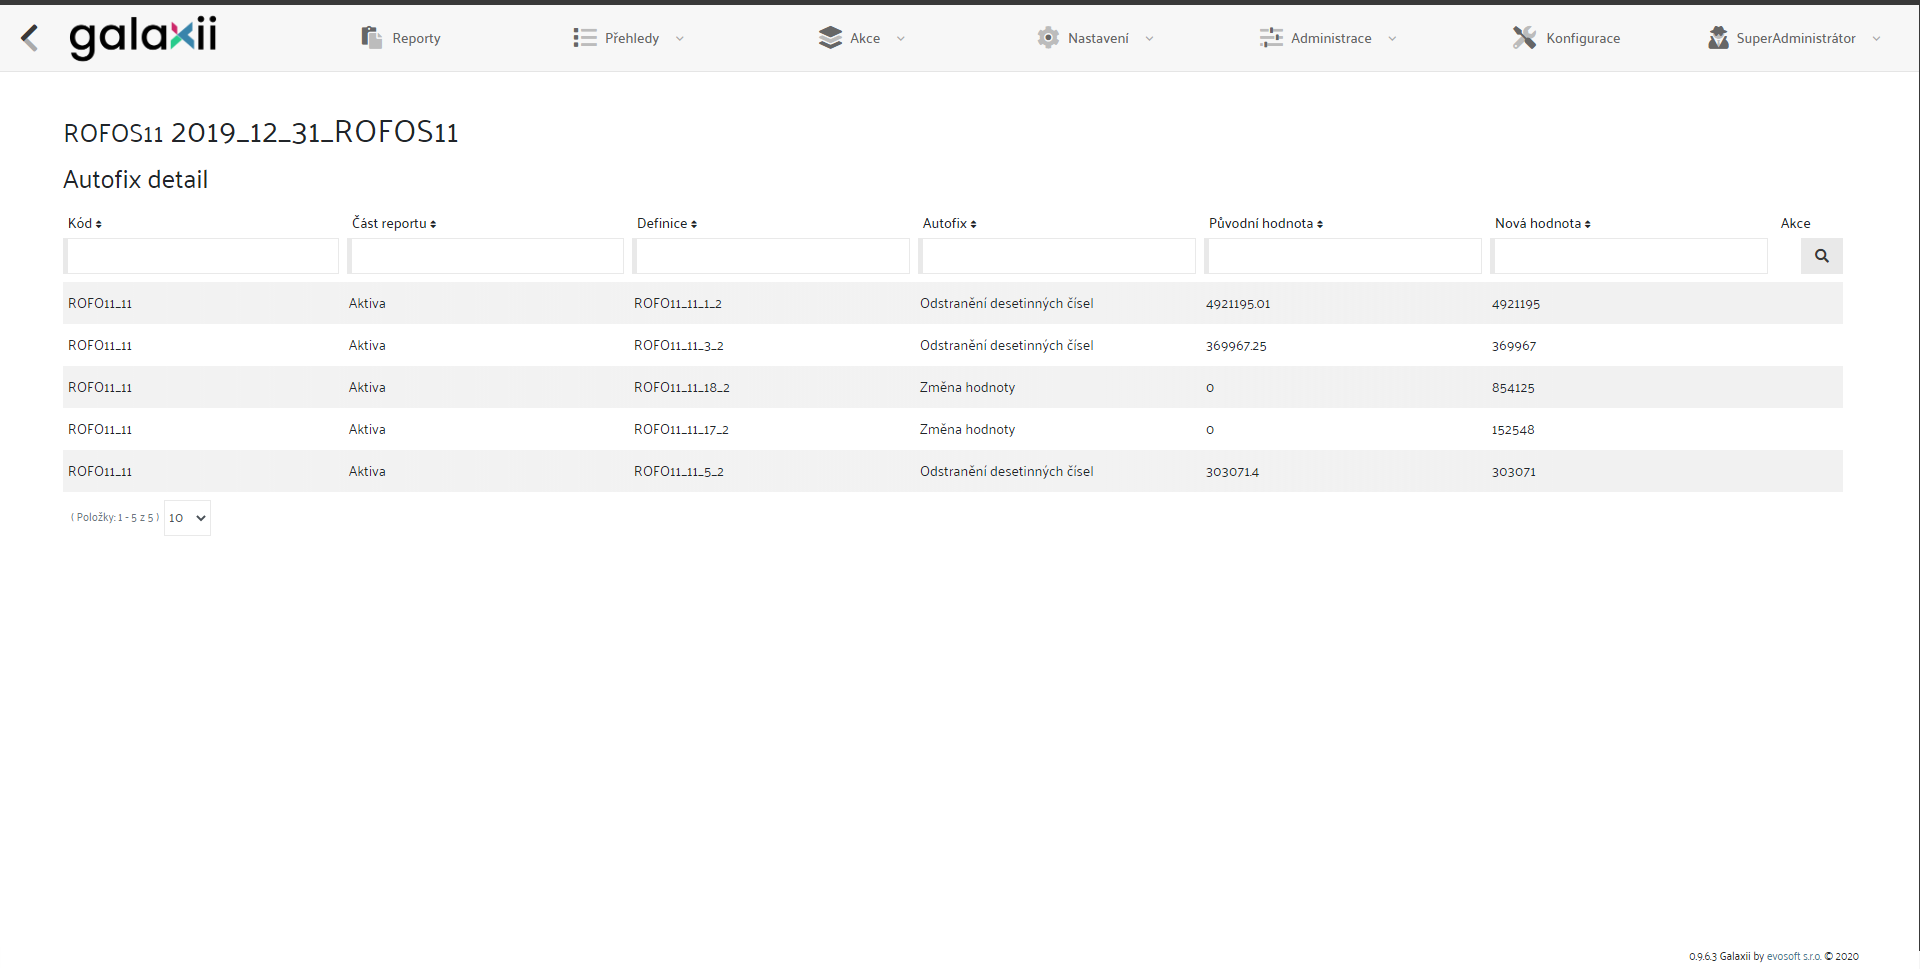Sort by Autofix column arrows
The height and width of the screenshot is (969, 1920).
coord(973,224)
